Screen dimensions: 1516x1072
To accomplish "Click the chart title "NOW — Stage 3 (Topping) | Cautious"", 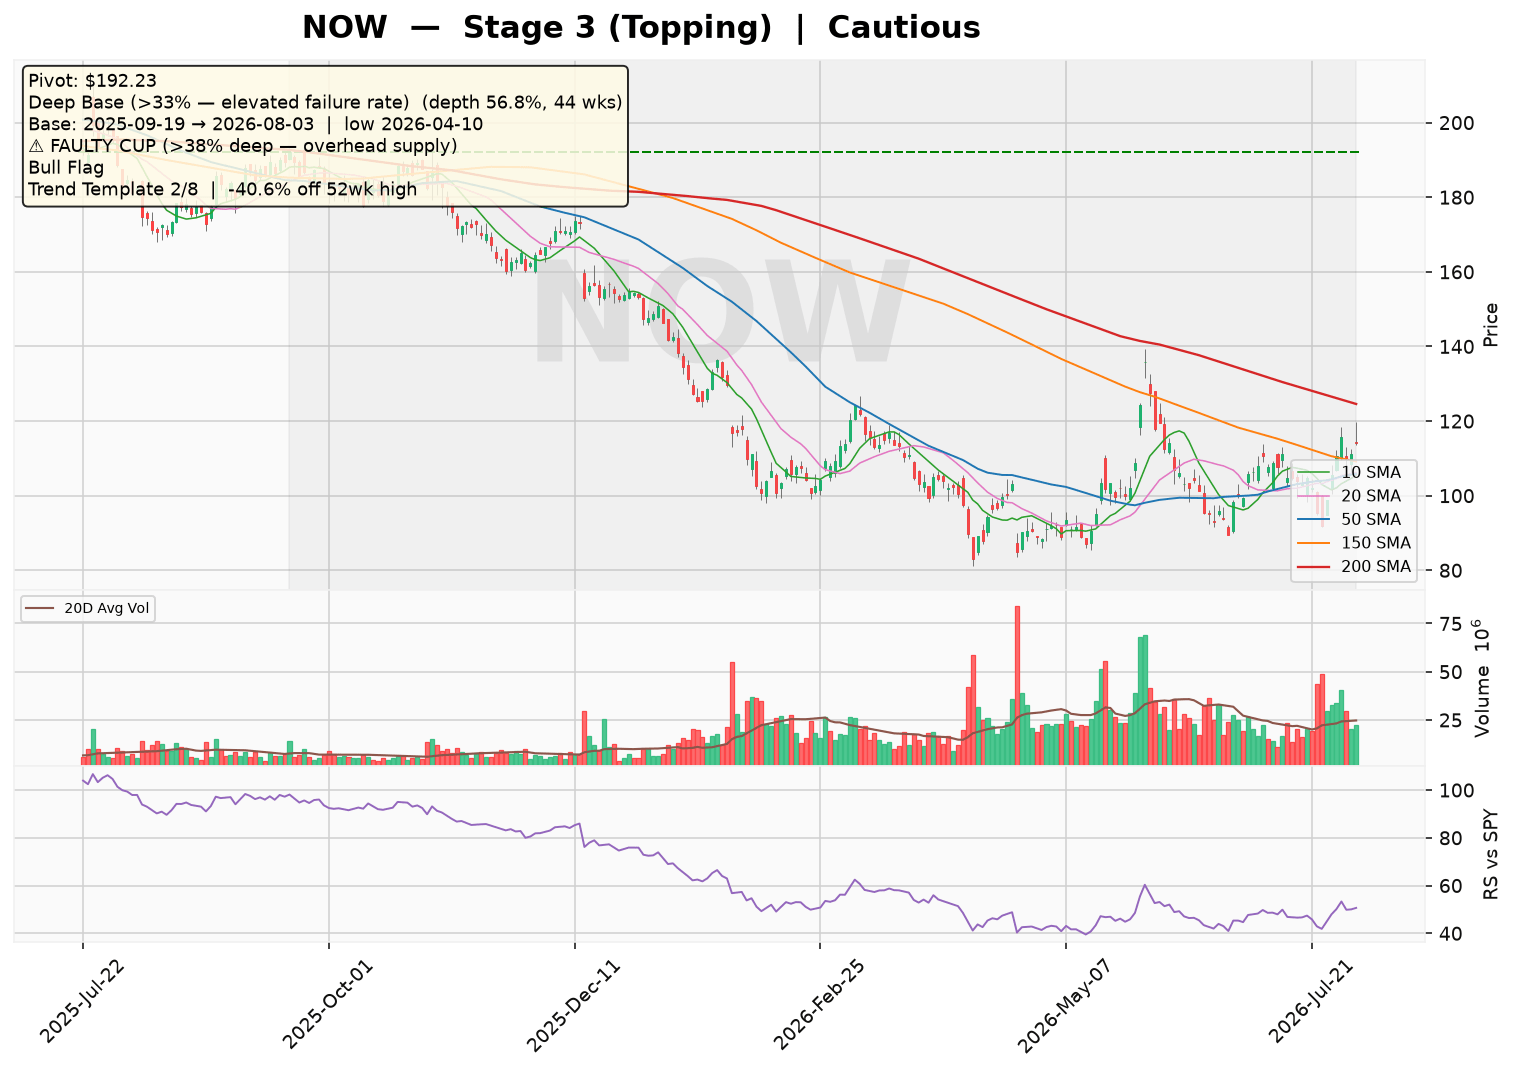I will pyautogui.click(x=641, y=27).
